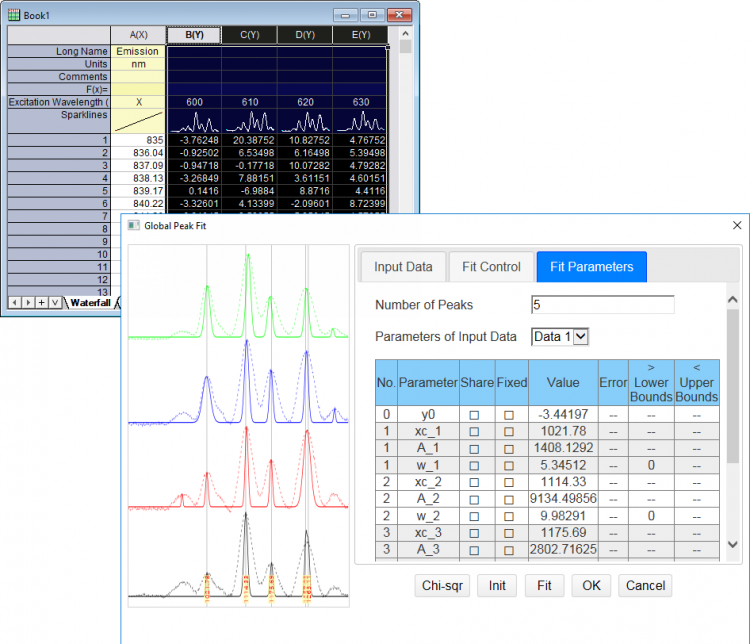Close the Global Peak Fit dialog

(737, 226)
